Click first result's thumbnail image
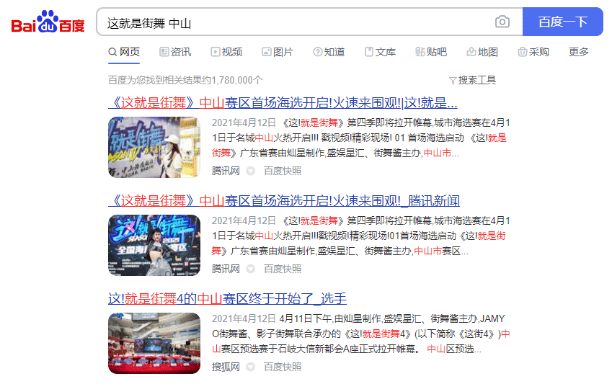 [154, 147]
